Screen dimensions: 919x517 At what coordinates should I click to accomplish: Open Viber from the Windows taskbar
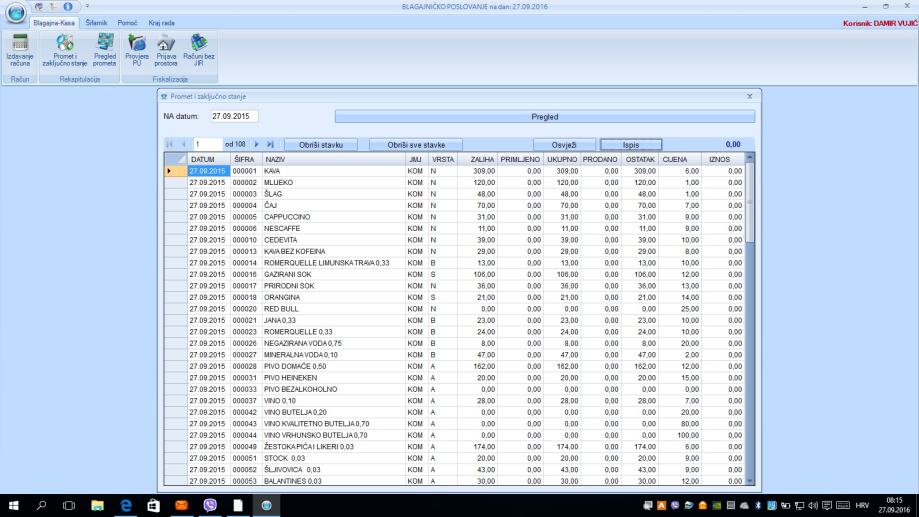coord(211,506)
